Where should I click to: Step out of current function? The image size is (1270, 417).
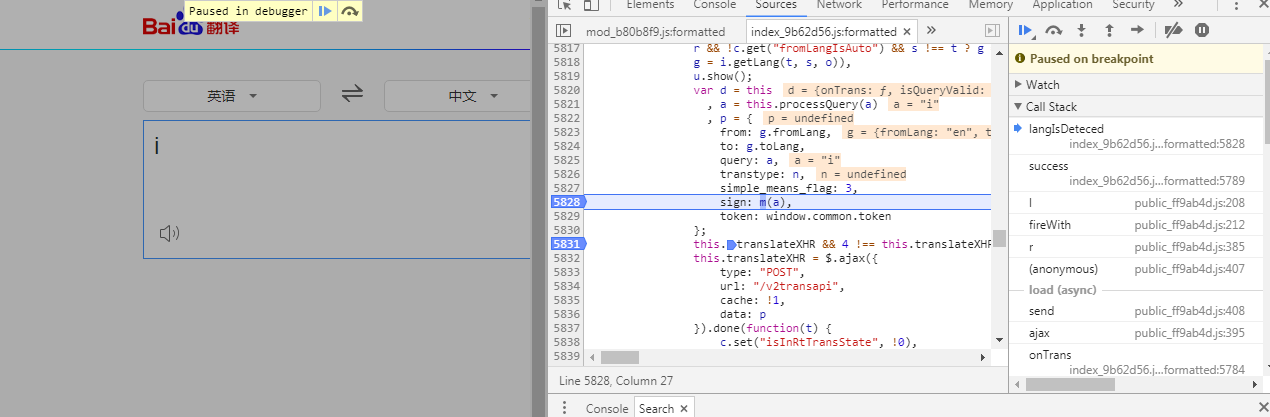point(1109,30)
